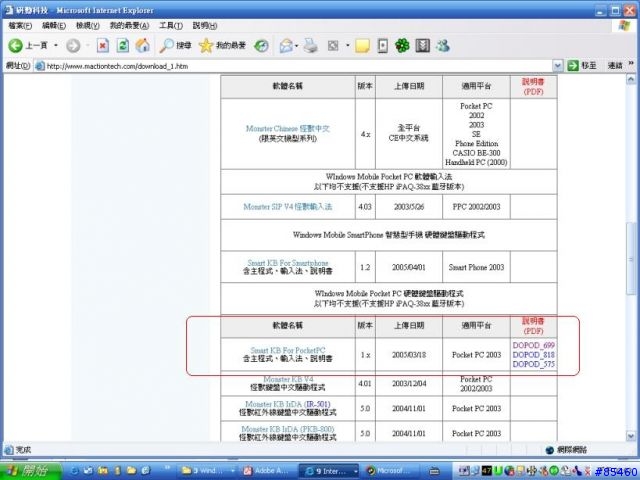Expand the dropdown beside the gray Edit icon
The height and width of the screenshot is (480, 640).
click(x=348, y=45)
